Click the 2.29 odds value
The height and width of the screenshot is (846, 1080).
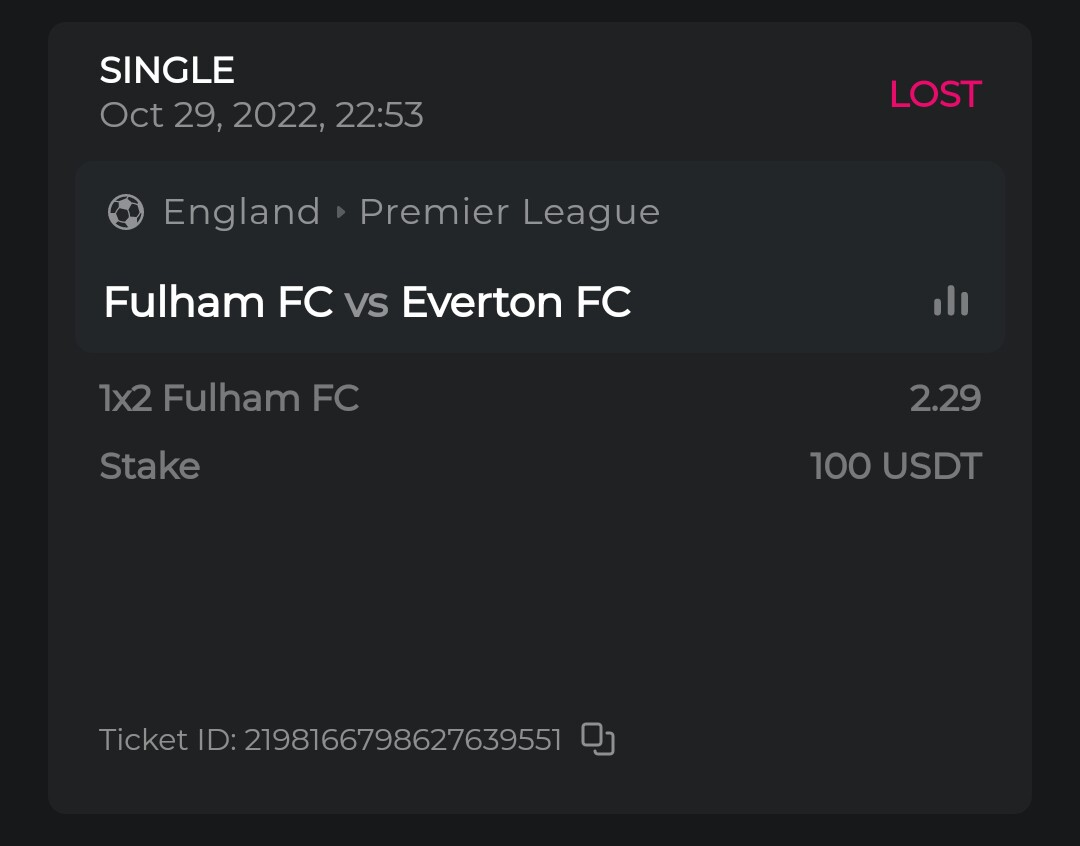coord(945,398)
